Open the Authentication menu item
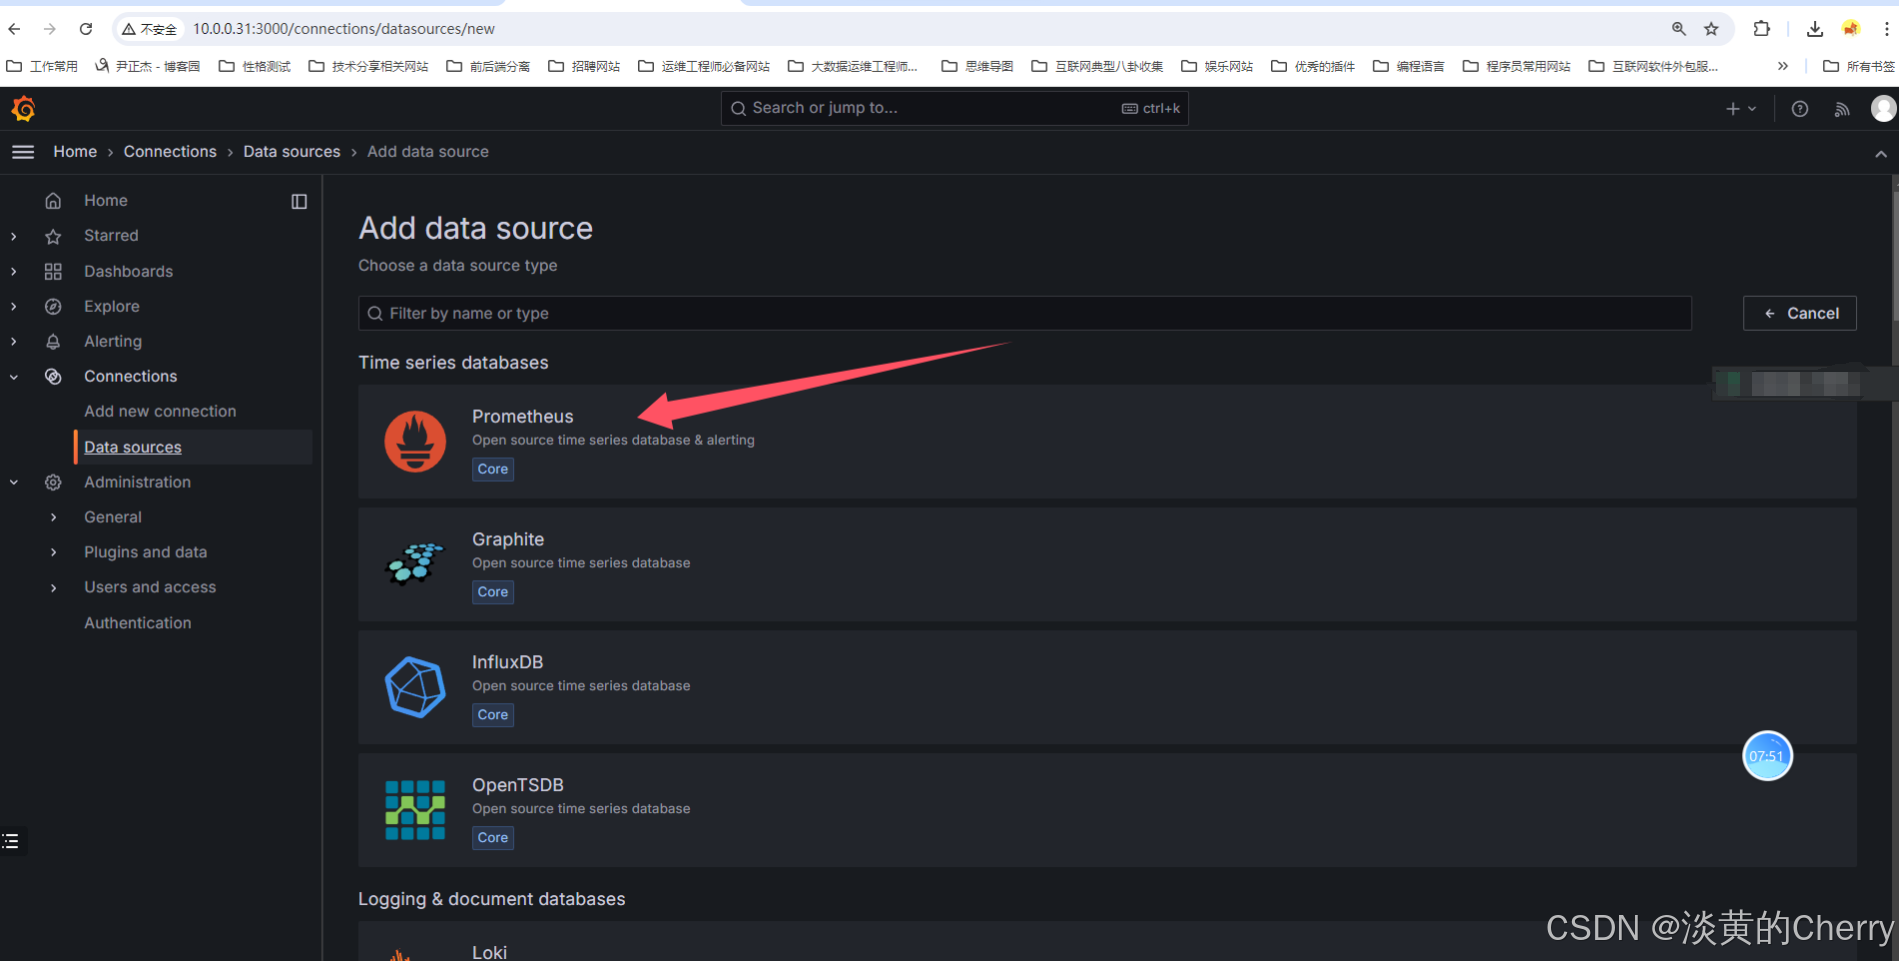 pyautogui.click(x=137, y=623)
